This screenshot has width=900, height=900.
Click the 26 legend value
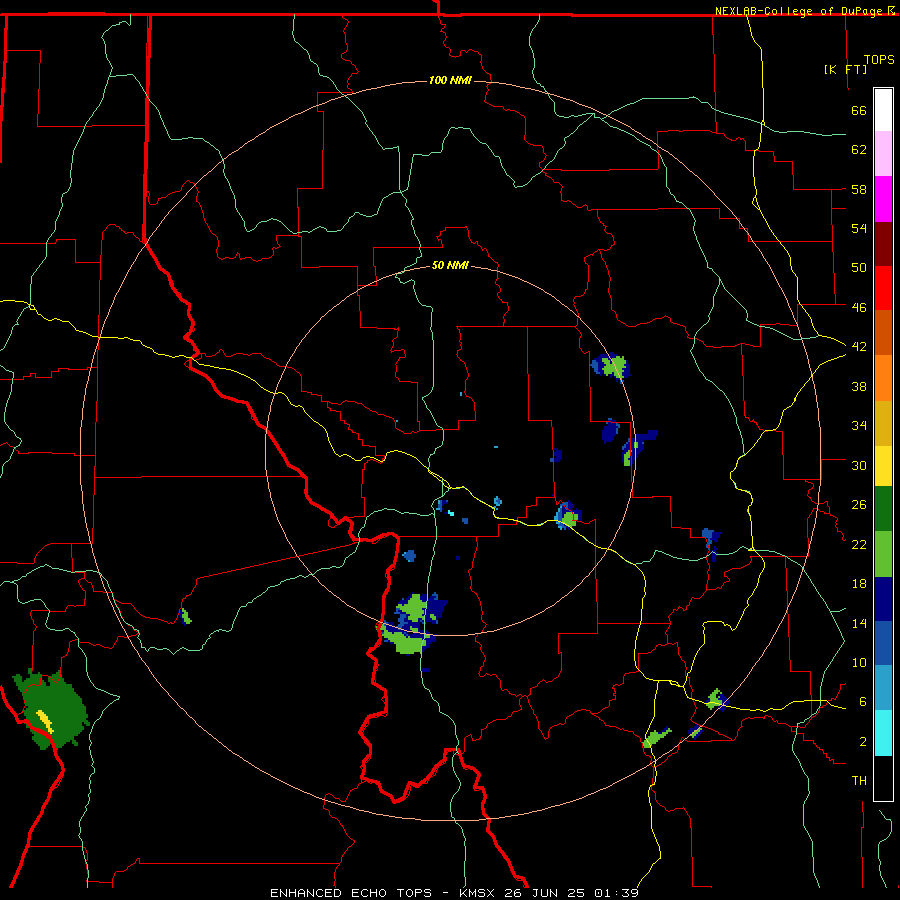point(859,505)
